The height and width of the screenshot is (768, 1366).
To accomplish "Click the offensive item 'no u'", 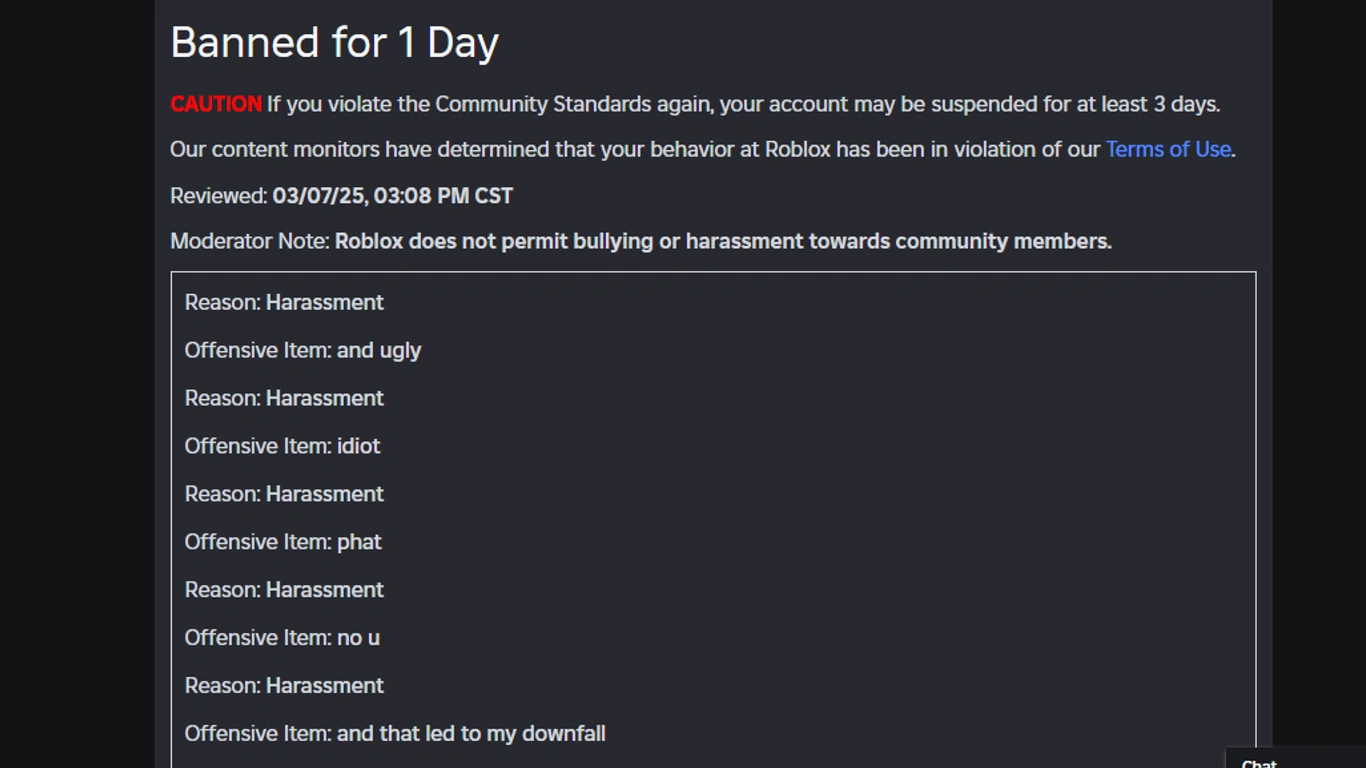I will tap(281, 637).
